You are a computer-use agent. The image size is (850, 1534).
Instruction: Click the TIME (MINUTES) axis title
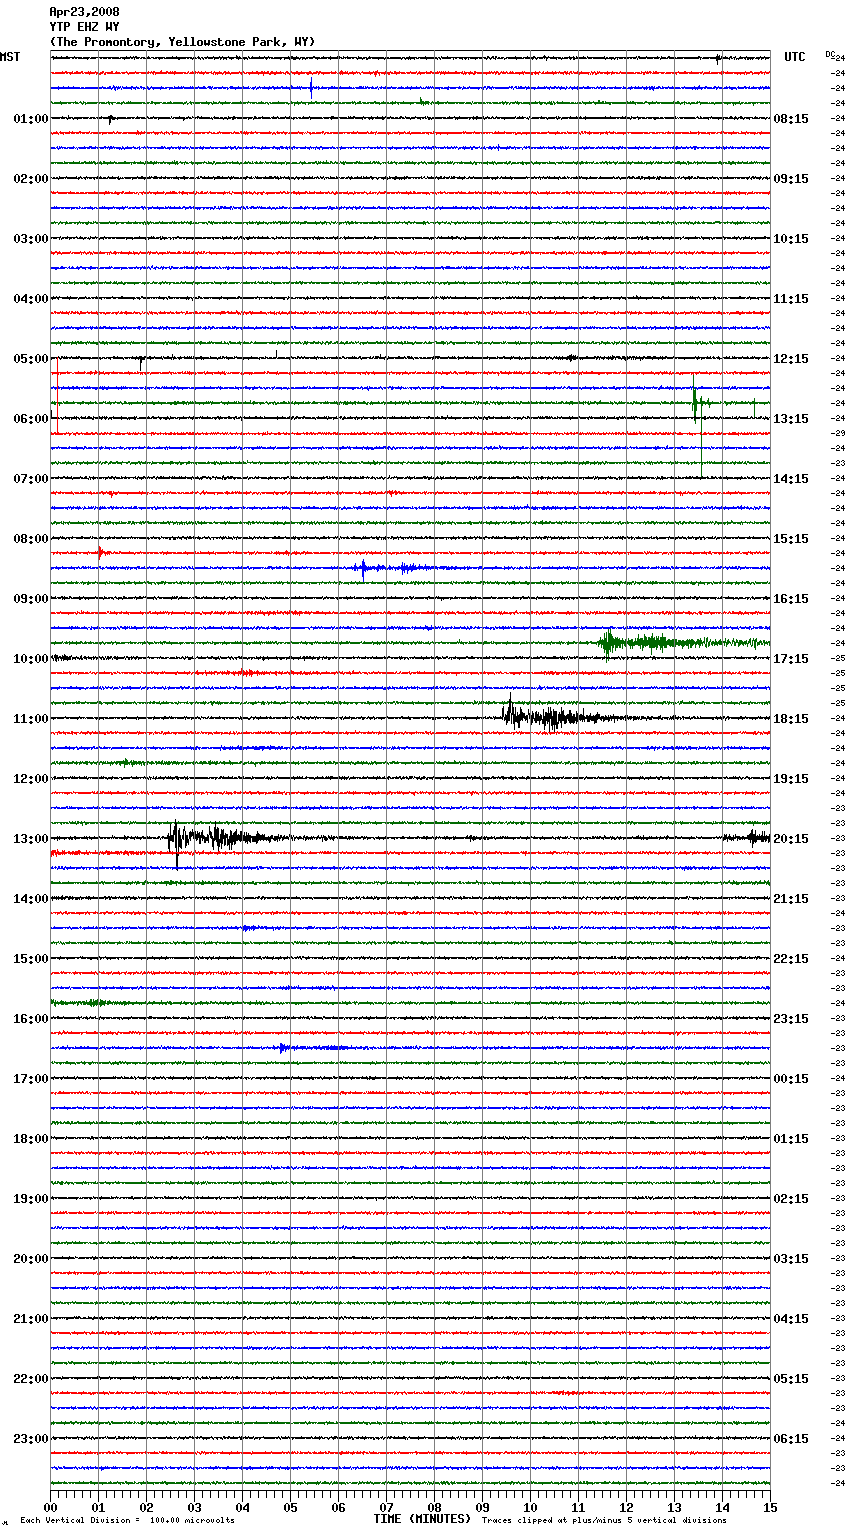coord(422,1519)
